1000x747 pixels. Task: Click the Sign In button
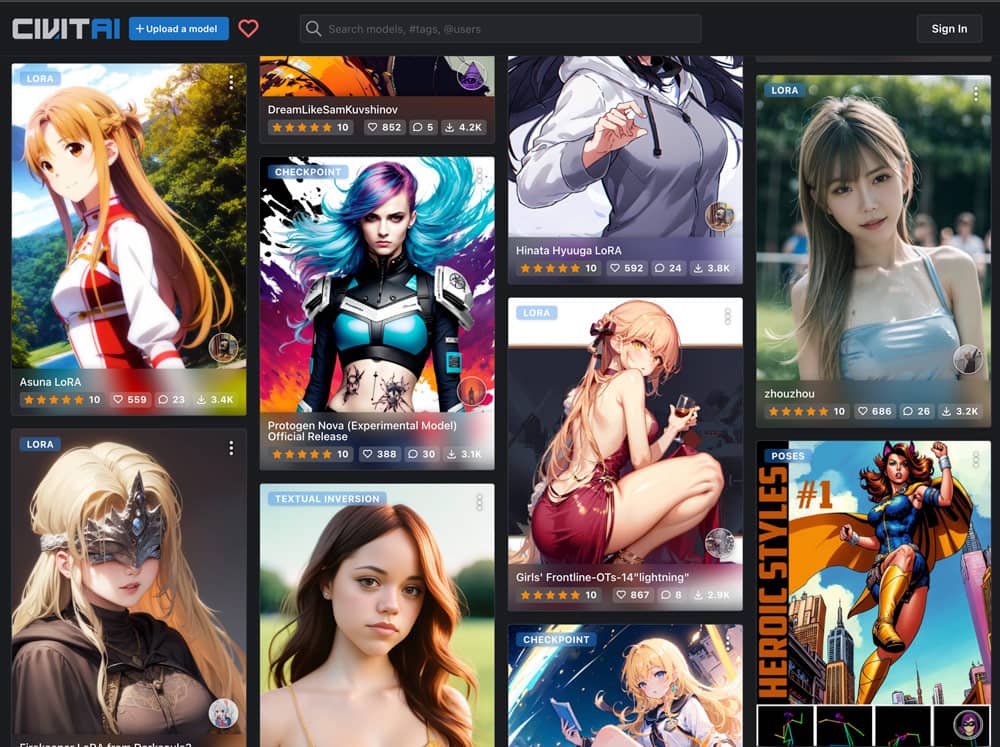[x=948, y=29]
